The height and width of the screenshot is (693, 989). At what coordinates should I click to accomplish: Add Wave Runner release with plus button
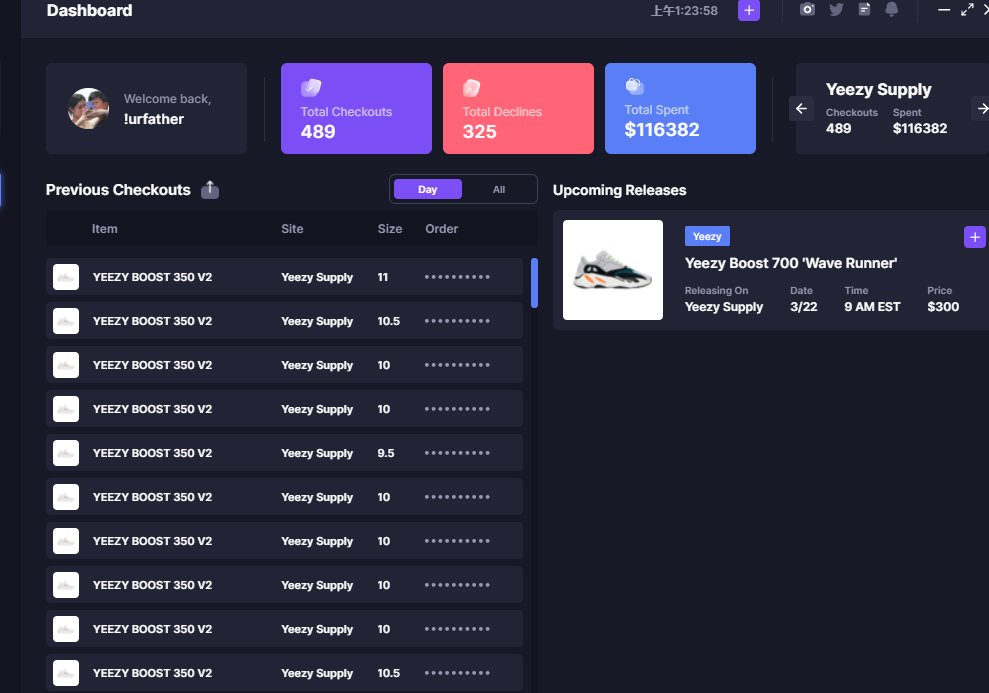974,237
